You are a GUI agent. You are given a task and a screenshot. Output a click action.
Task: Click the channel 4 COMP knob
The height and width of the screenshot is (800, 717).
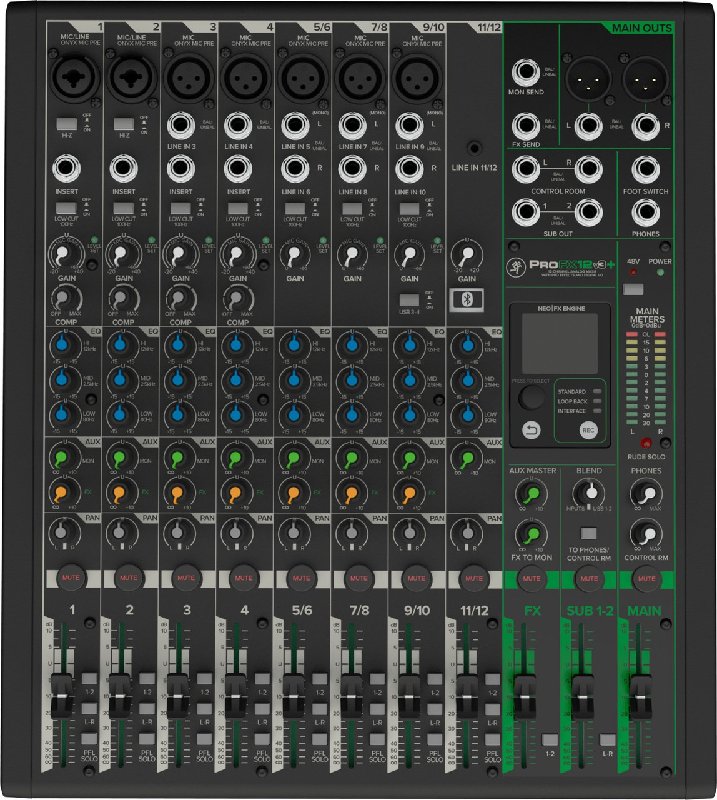click(235, 298)
